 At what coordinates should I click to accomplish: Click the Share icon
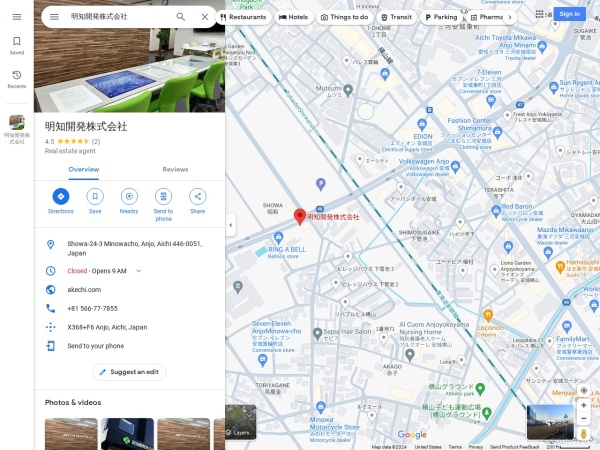197,196
